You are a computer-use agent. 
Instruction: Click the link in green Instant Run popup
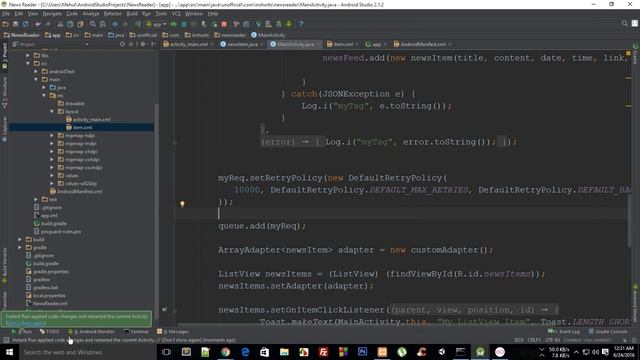tap(26, 322)
